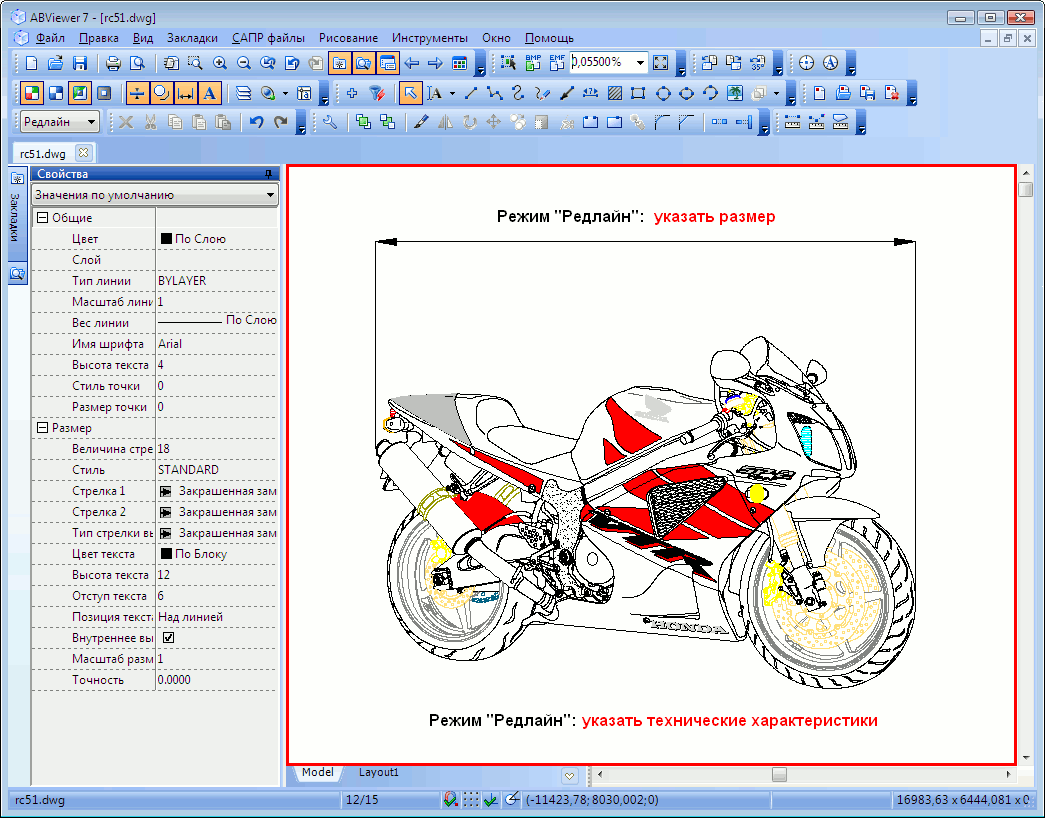Select the Dimension tool icon
1045x818 pixels.
coord(590,93)
